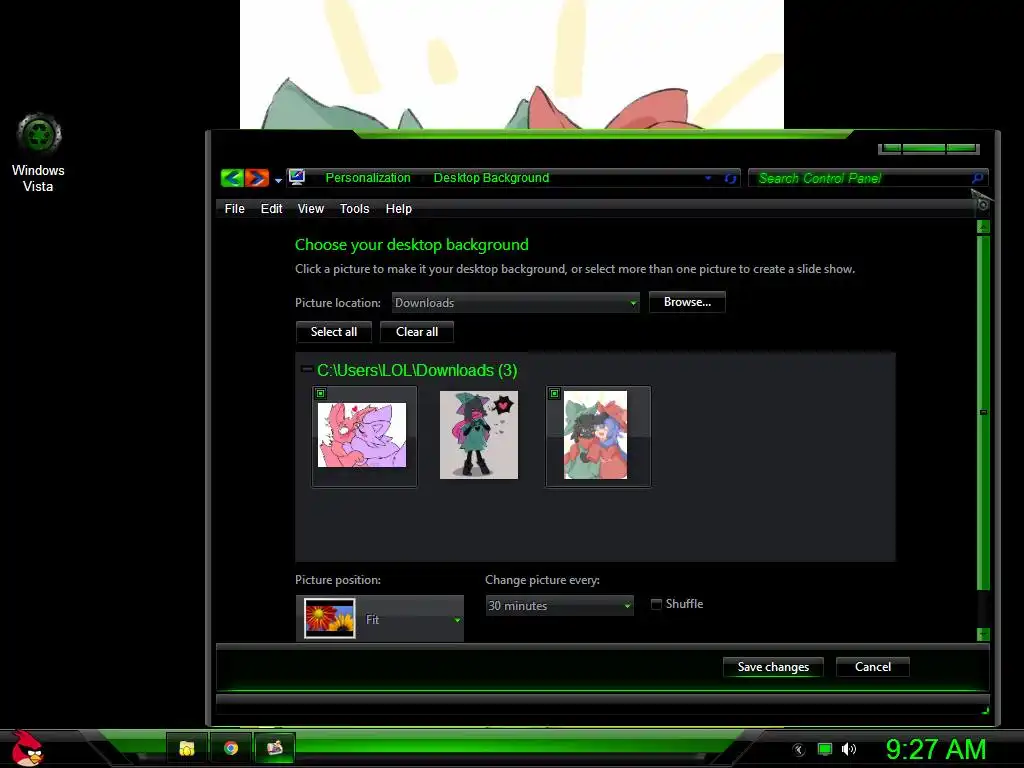Click the scrollbar up arrow
Viewport: 1024px width, 768px height.
tap(983, 227)
